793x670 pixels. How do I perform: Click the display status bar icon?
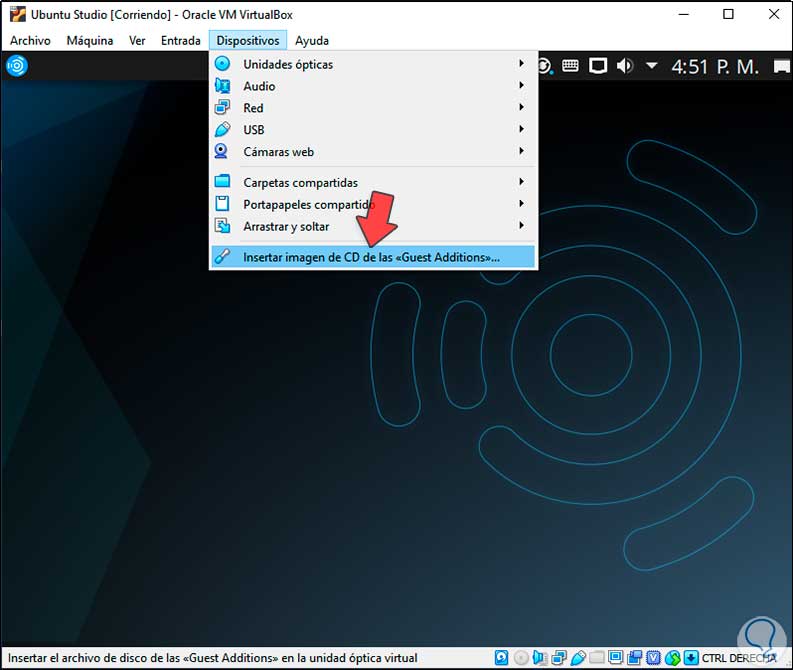pyautogui.click(x=615, y=657)
